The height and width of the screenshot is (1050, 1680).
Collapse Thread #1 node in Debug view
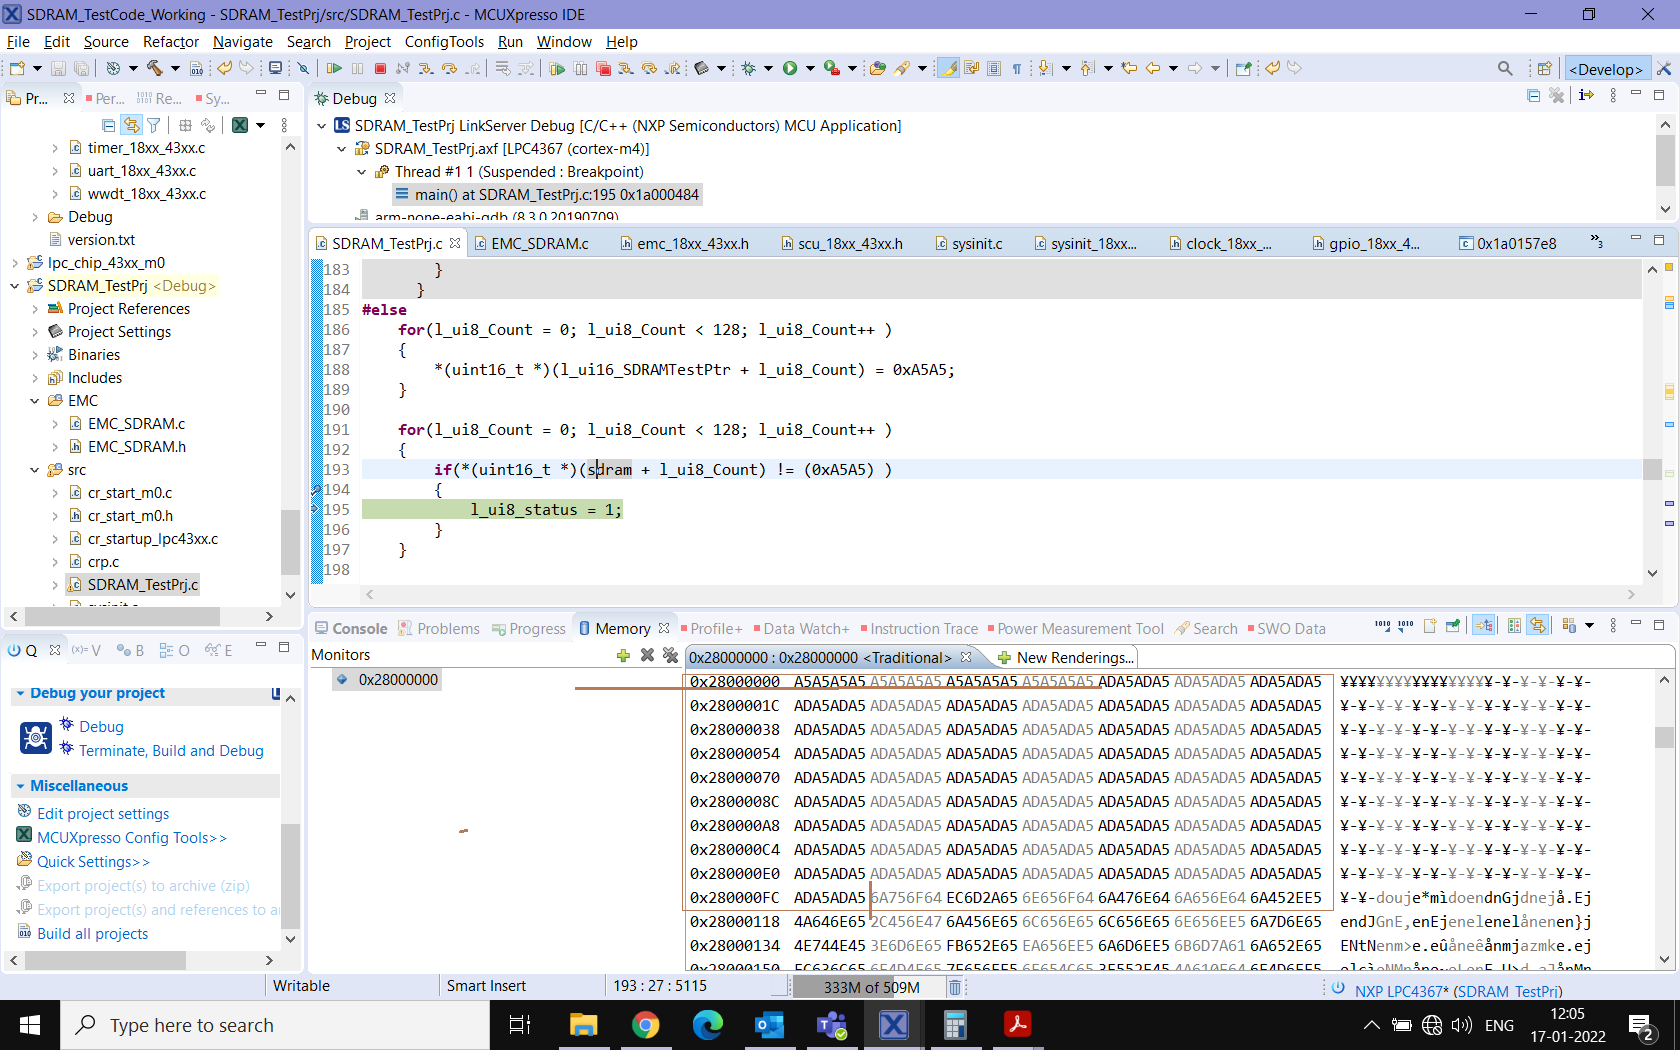[362, 172]
